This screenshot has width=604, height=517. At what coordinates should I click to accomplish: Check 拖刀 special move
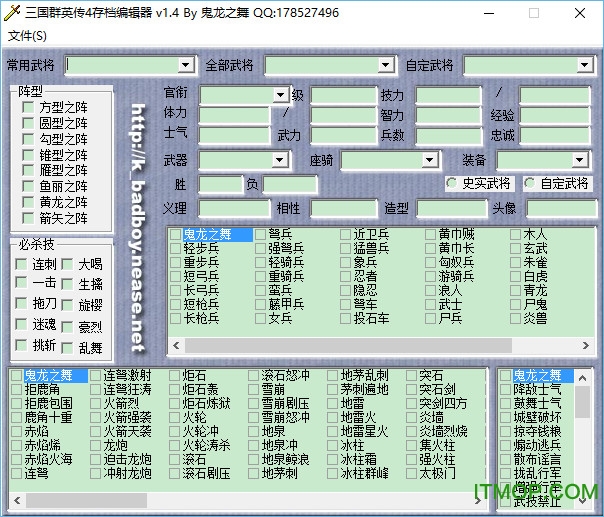21,303
